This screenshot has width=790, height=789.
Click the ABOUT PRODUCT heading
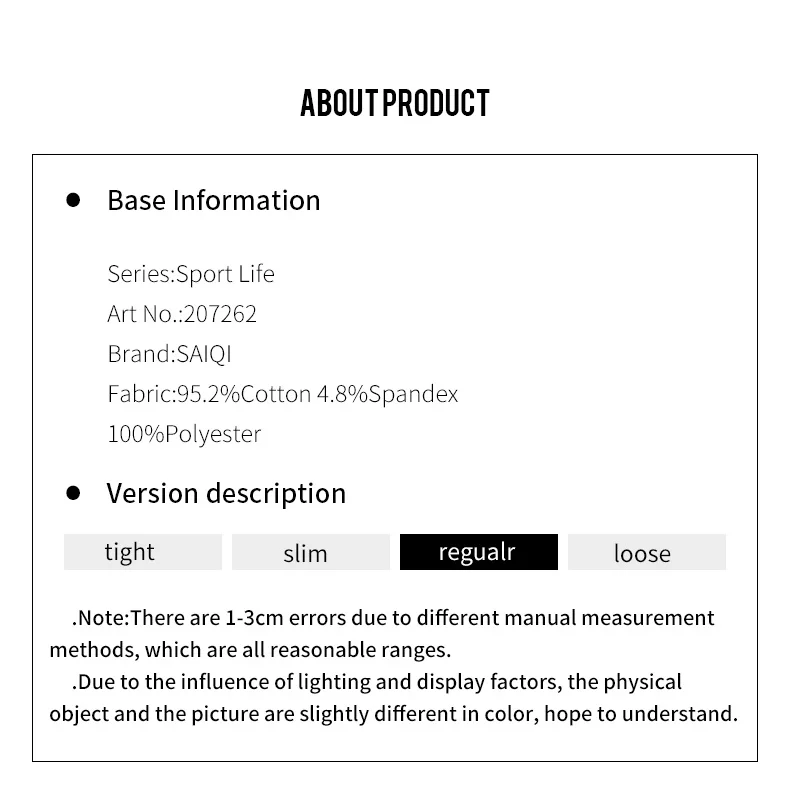395,103
